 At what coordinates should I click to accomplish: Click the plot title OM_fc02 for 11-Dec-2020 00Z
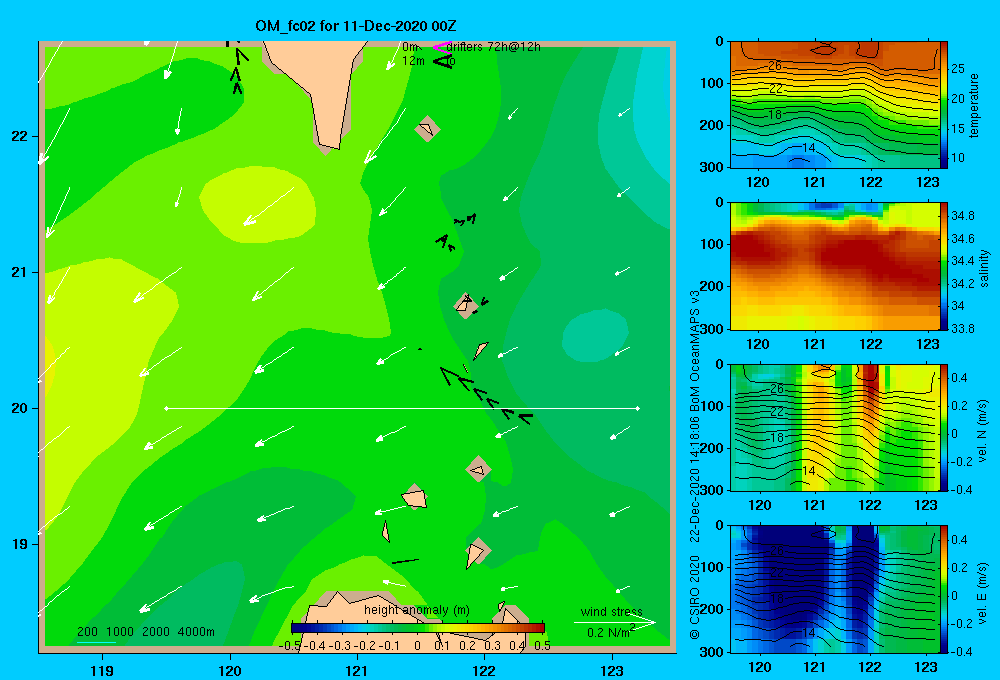[x=356, y=26]
